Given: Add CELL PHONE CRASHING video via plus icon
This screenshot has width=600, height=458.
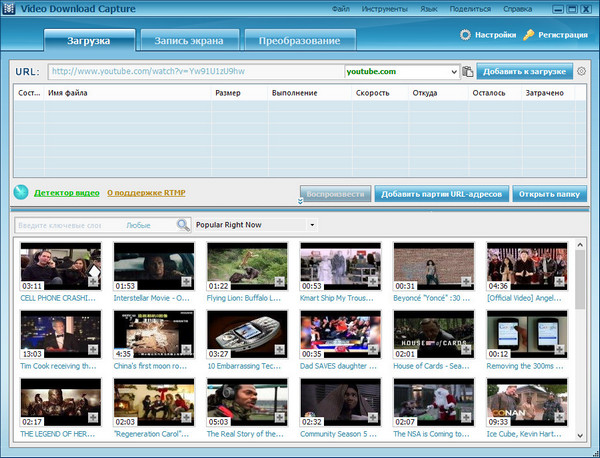Looking at the screenshot, I should point(91,283).
